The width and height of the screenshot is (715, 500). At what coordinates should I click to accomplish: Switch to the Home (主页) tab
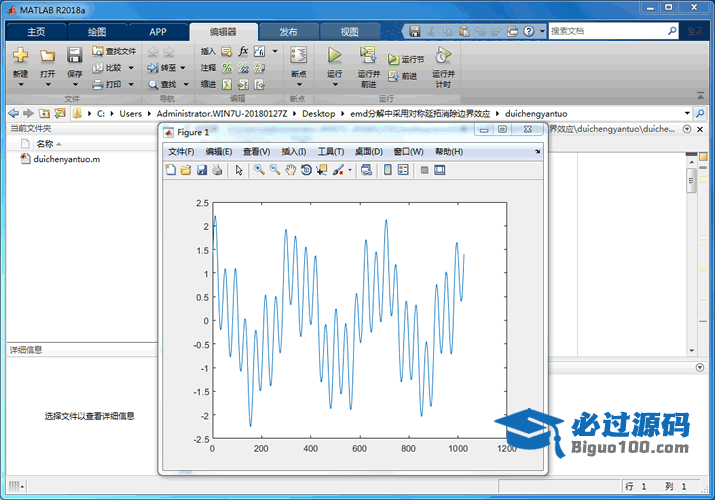click(x=36, y=32)
